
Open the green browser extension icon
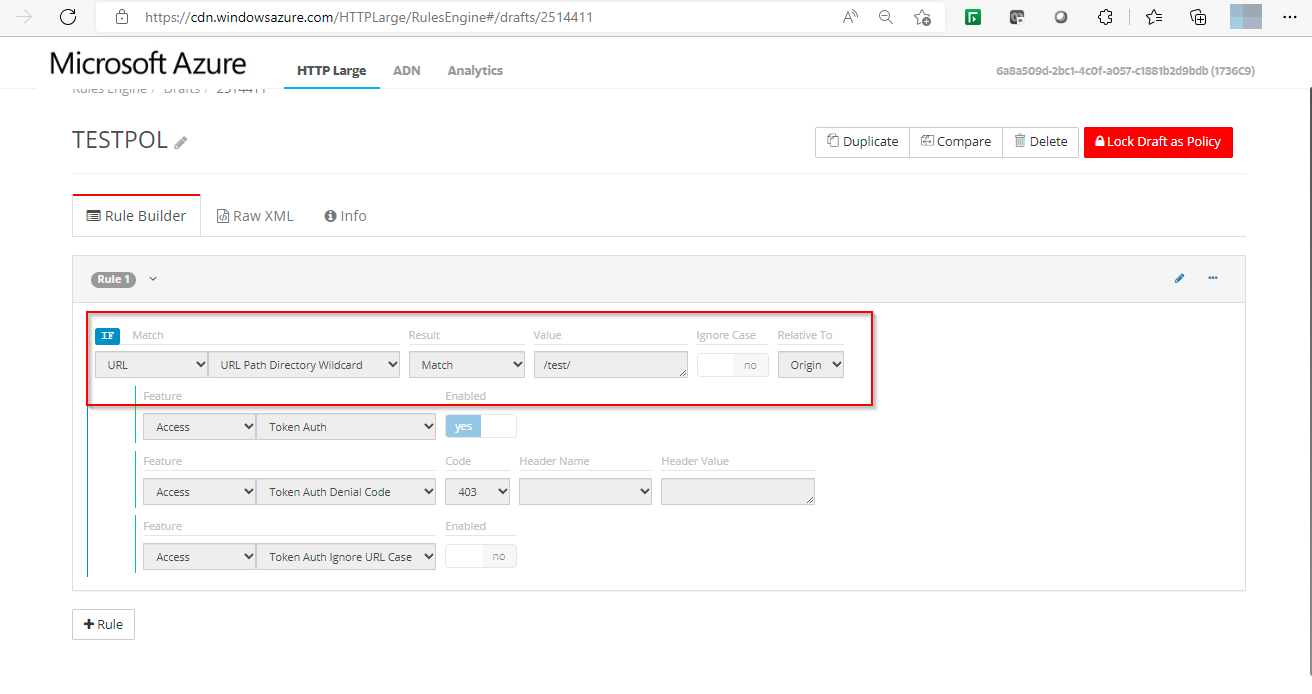972,17
